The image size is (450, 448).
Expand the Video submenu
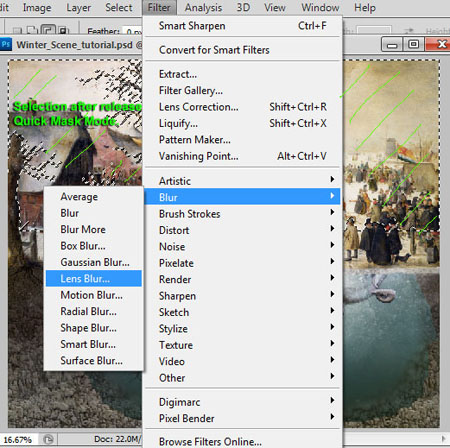(242, 361)
